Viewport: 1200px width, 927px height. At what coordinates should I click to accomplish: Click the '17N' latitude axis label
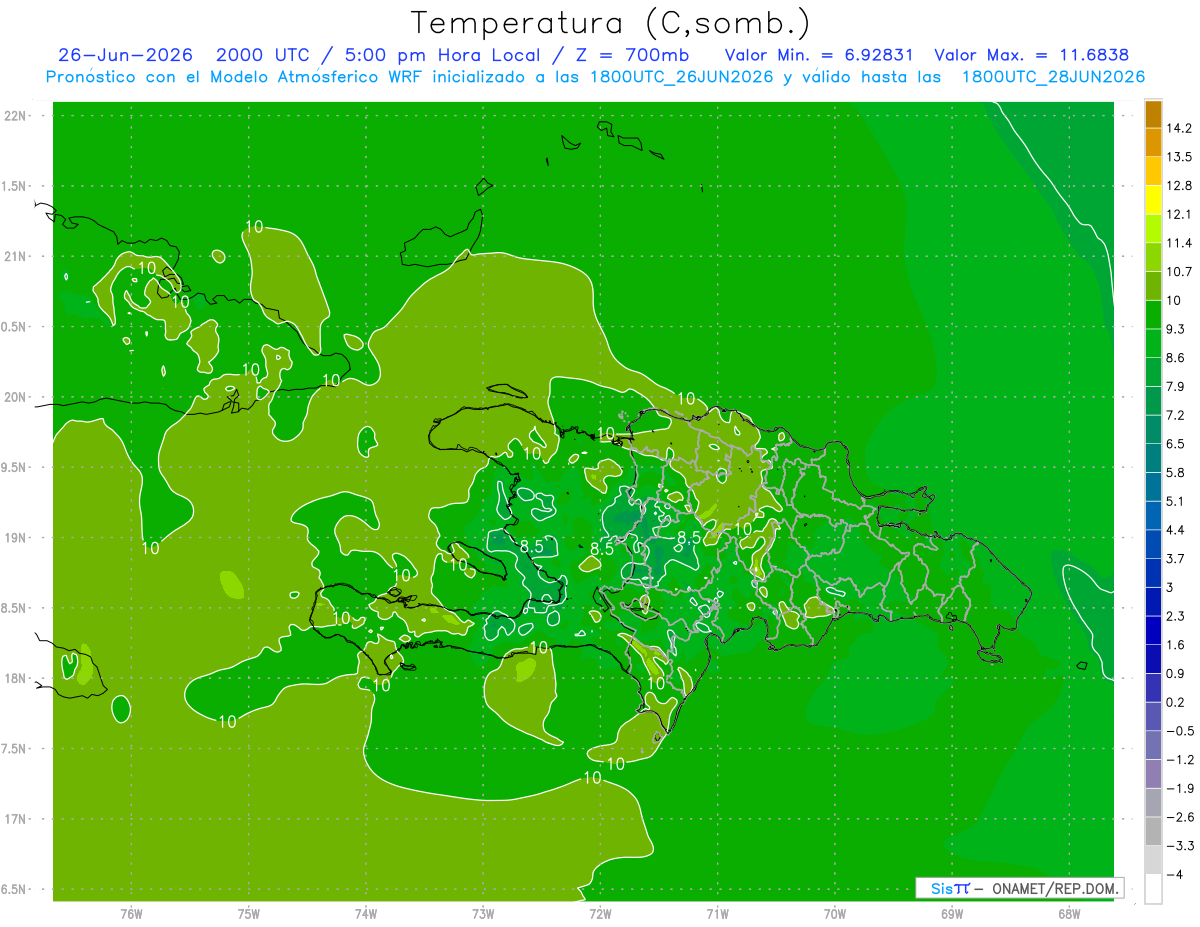coord(17,820)
